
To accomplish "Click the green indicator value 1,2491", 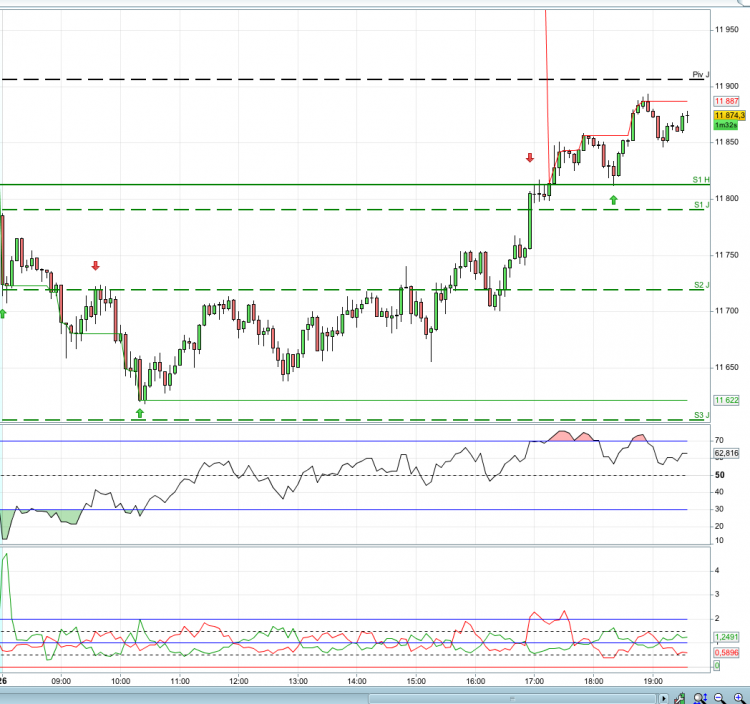I will tap(727, 637).
